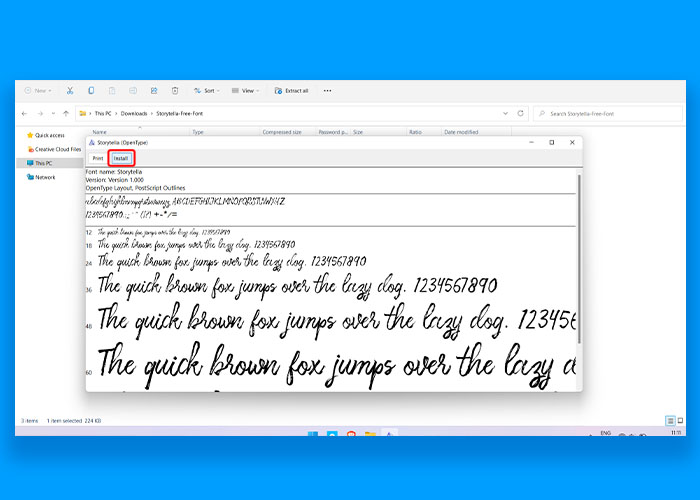Go back with the Back arrow
700x500 pixels.
click(x=25, y=114)
